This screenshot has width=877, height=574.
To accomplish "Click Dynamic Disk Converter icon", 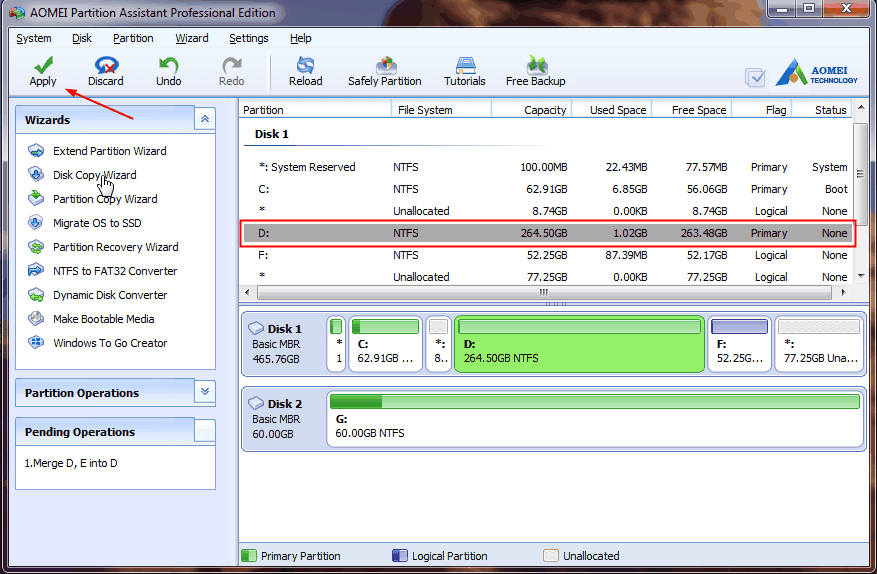I will coord(36,294).
